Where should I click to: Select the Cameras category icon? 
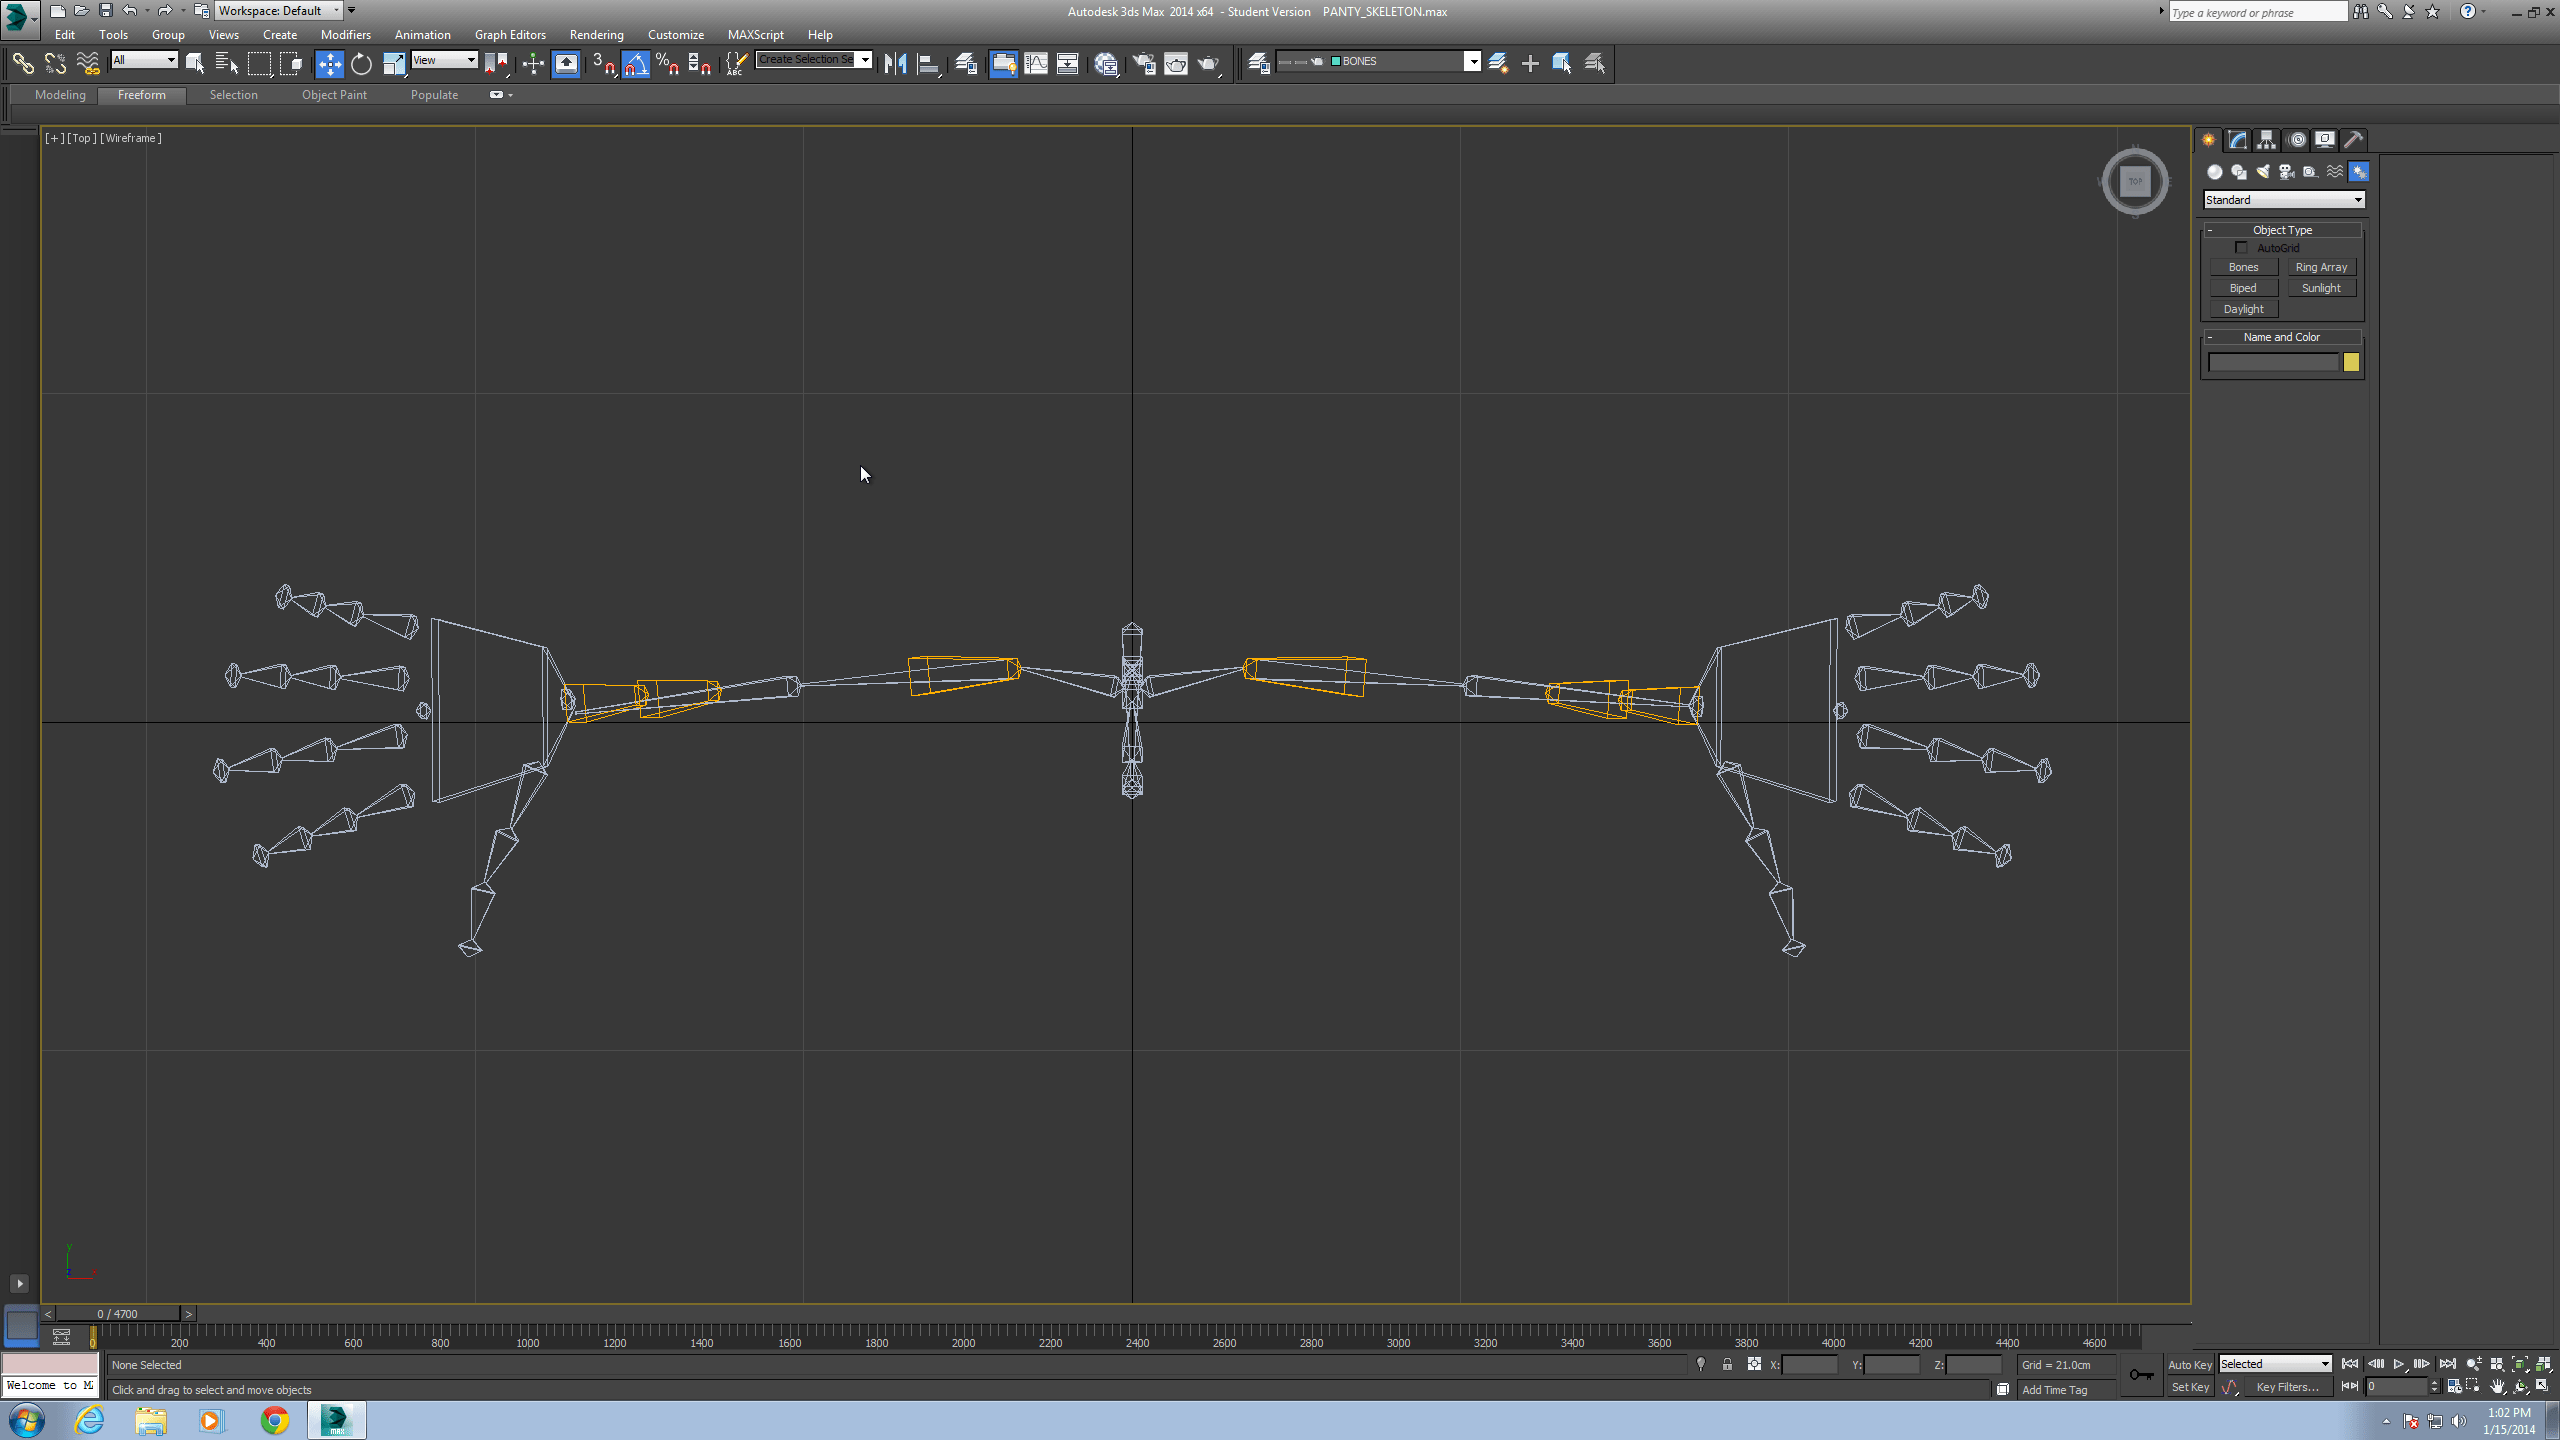pos(2286,172)
